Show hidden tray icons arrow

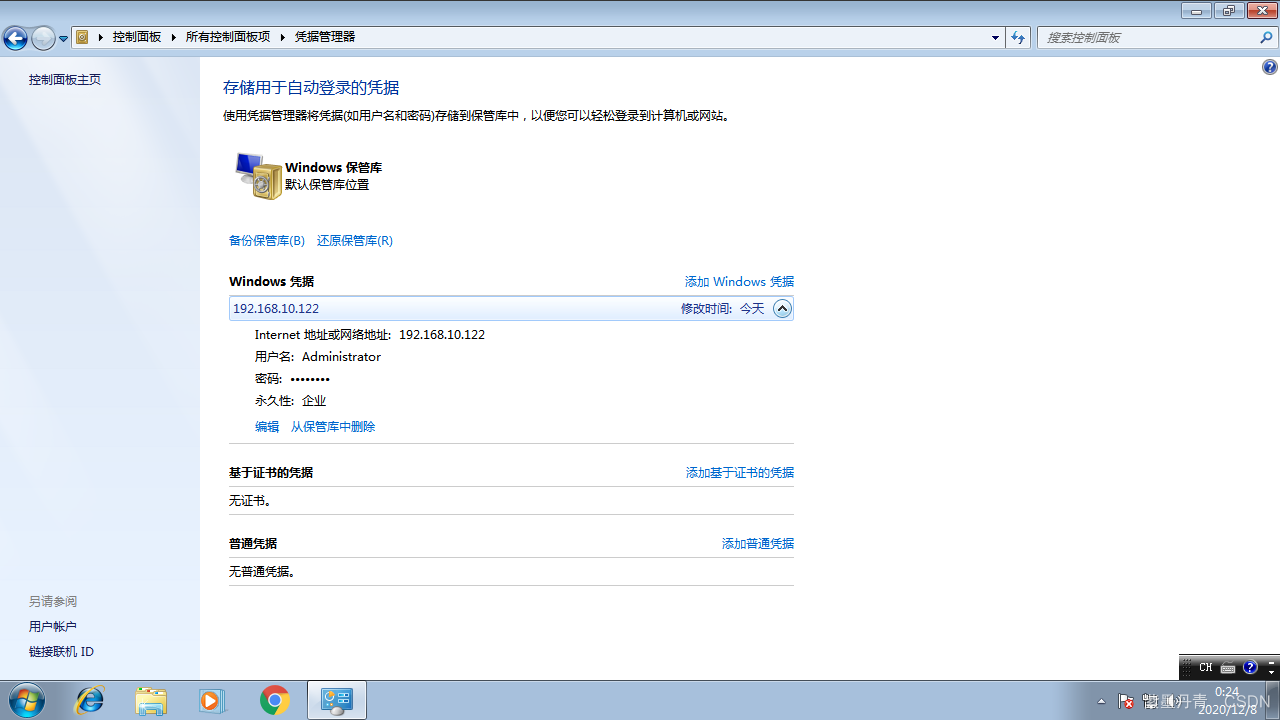[x=1101, y=701]
